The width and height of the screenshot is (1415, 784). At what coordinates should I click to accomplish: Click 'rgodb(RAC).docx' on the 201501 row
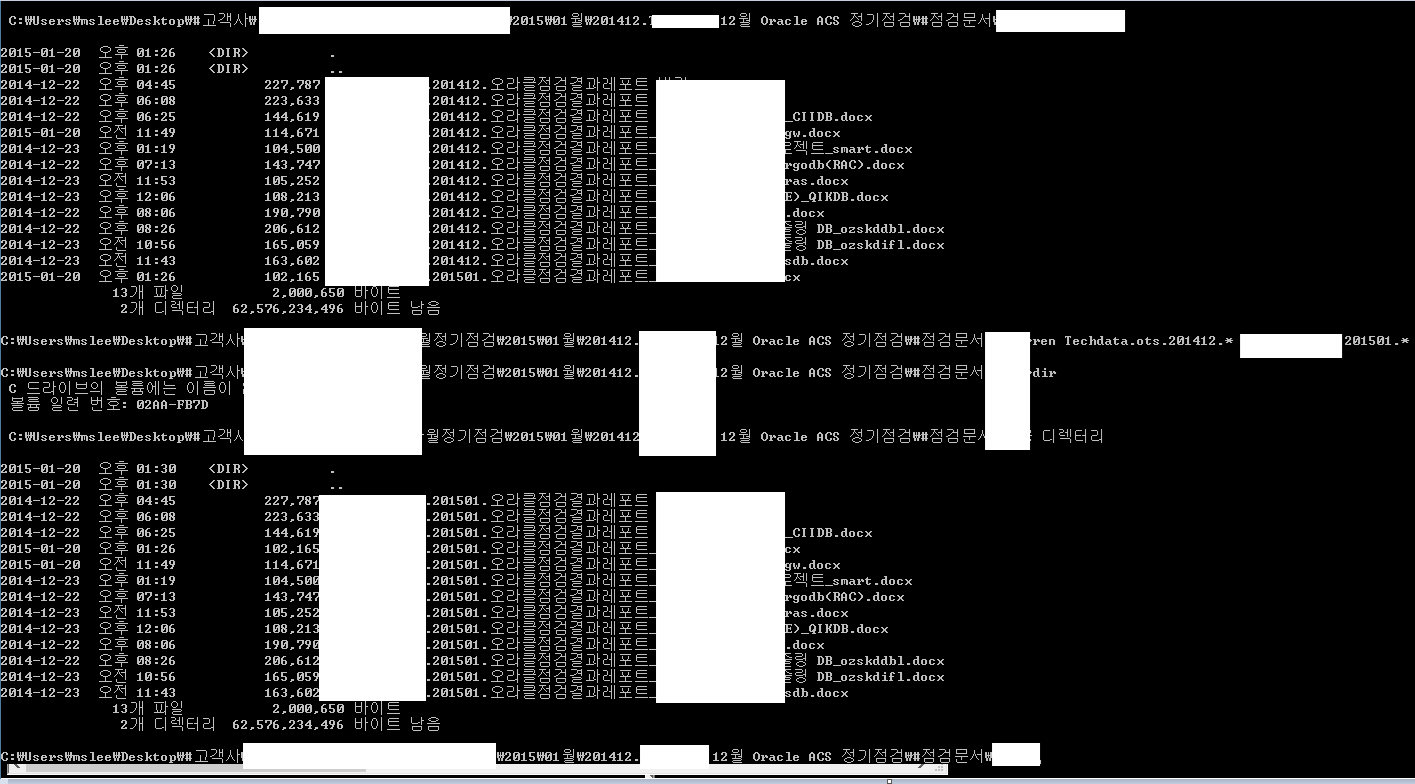pyautogui.click(x=845, y=597)
